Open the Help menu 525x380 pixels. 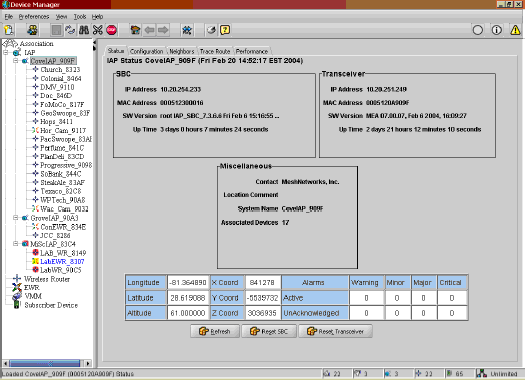(x=97, y=16)
